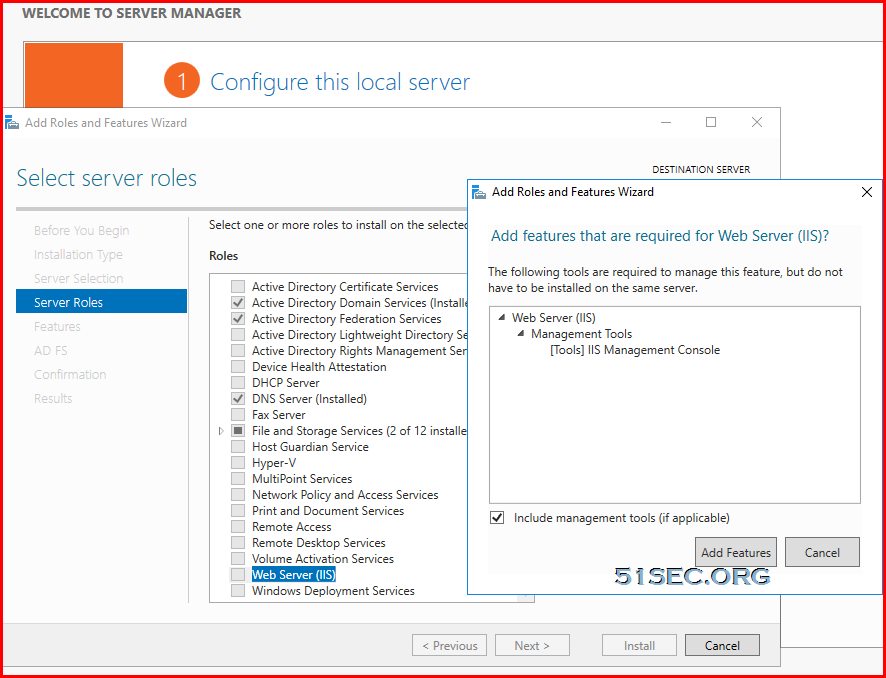Toggle Active Directory Domain Services checkbox
This screenshot has height=678, width=886.
tap(238, 302)
